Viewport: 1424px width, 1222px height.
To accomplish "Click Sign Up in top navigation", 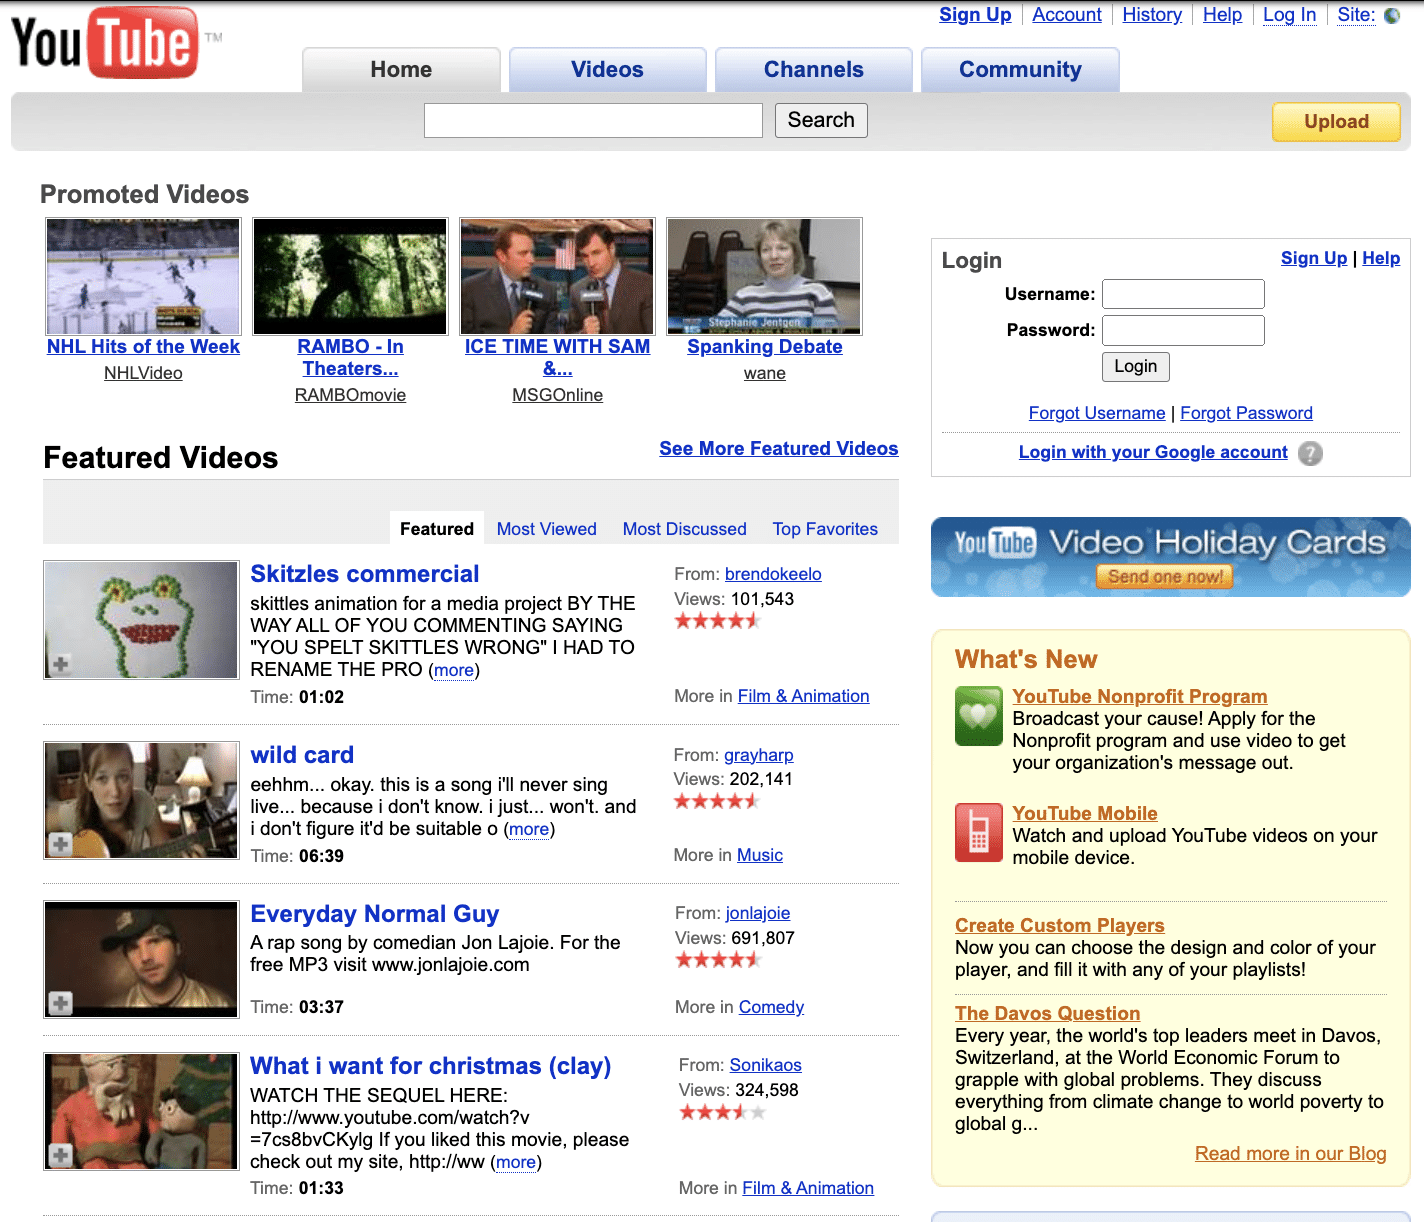I will click(975, 15).
